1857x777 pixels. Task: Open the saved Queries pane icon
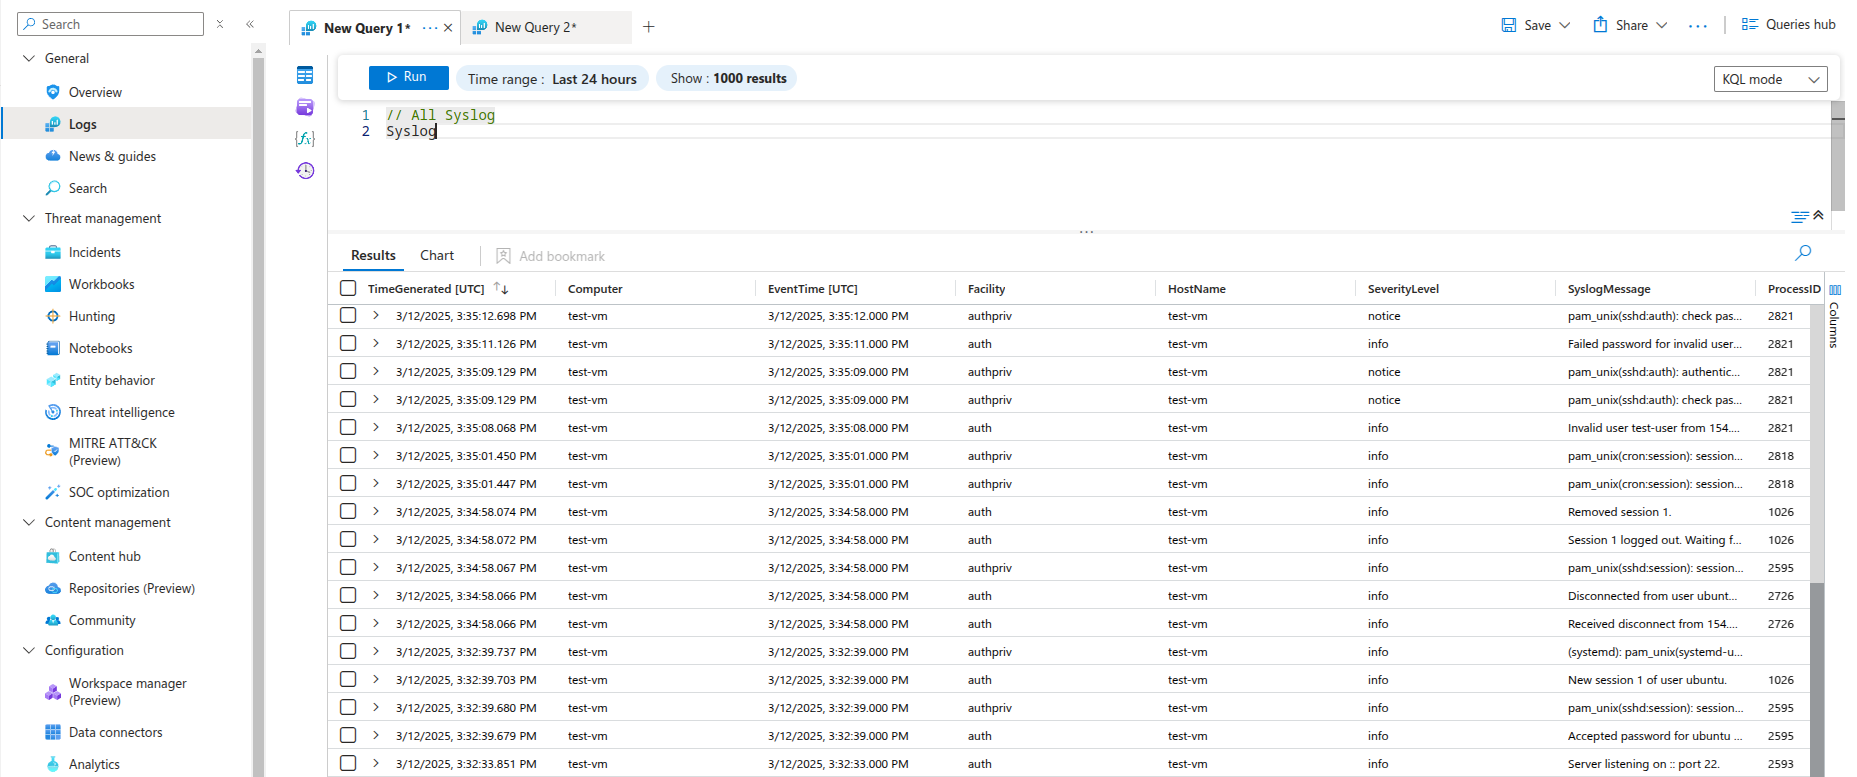[305, 107]
